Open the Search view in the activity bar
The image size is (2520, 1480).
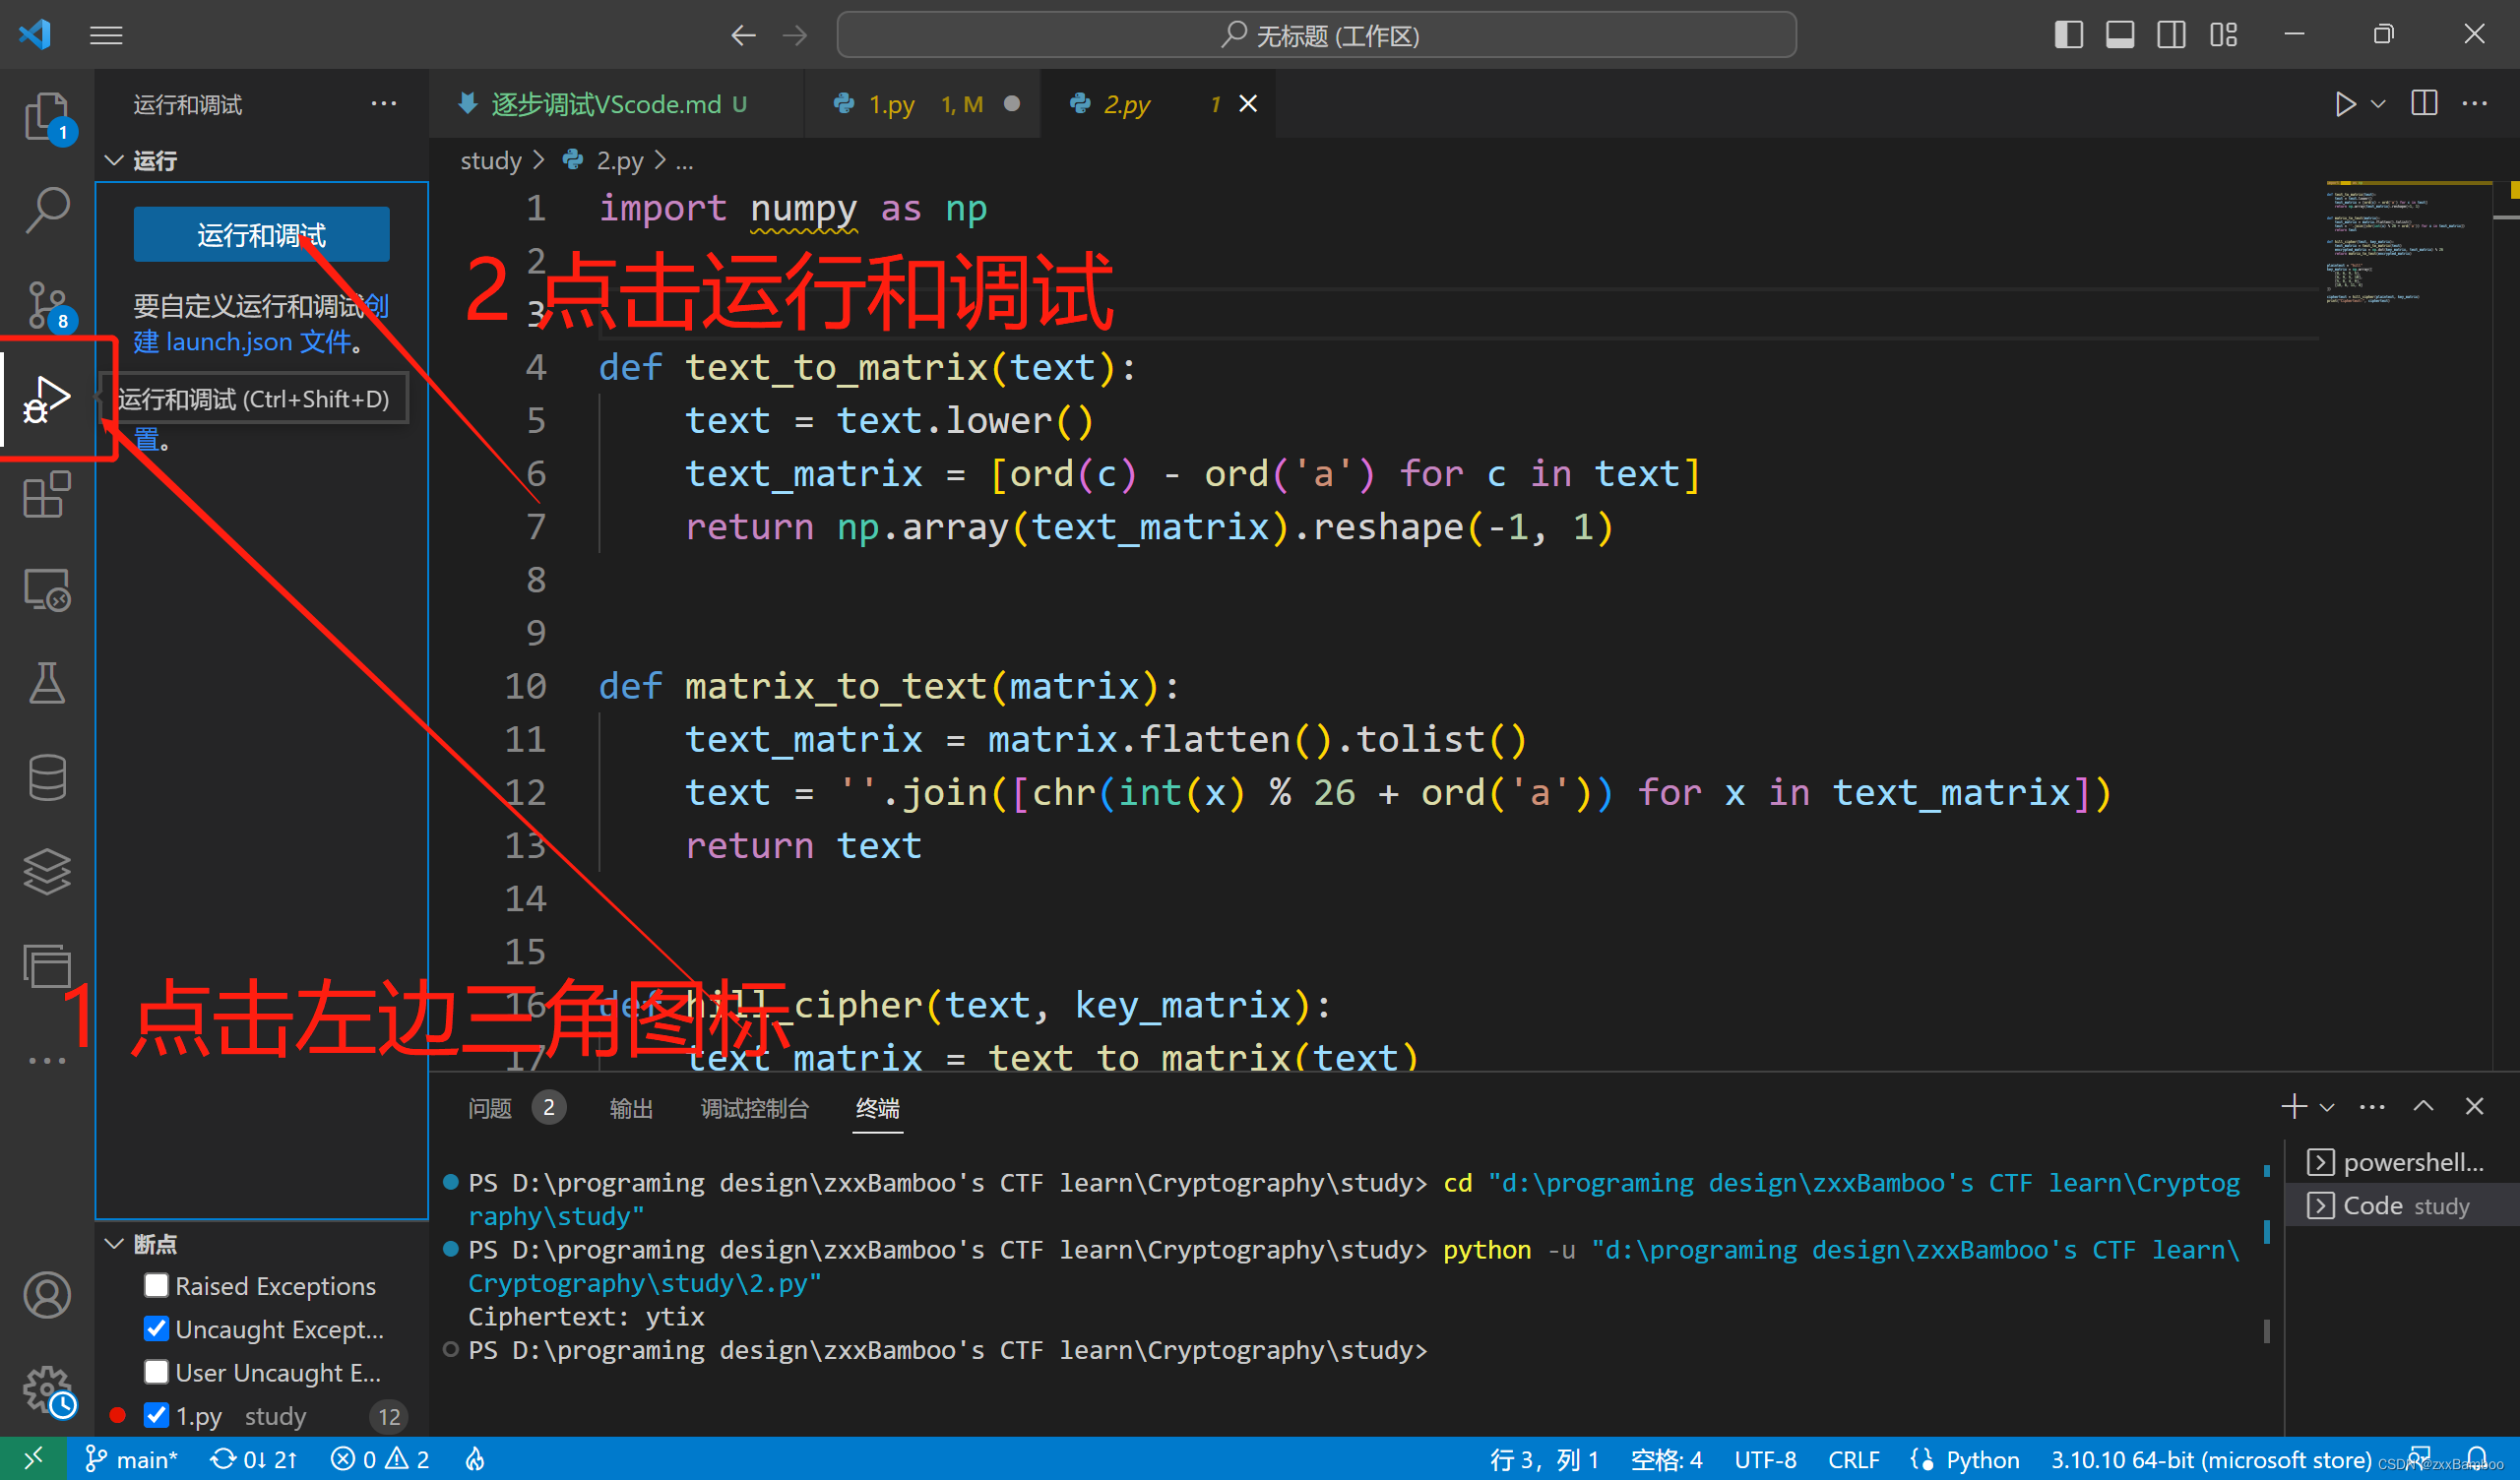46,207
